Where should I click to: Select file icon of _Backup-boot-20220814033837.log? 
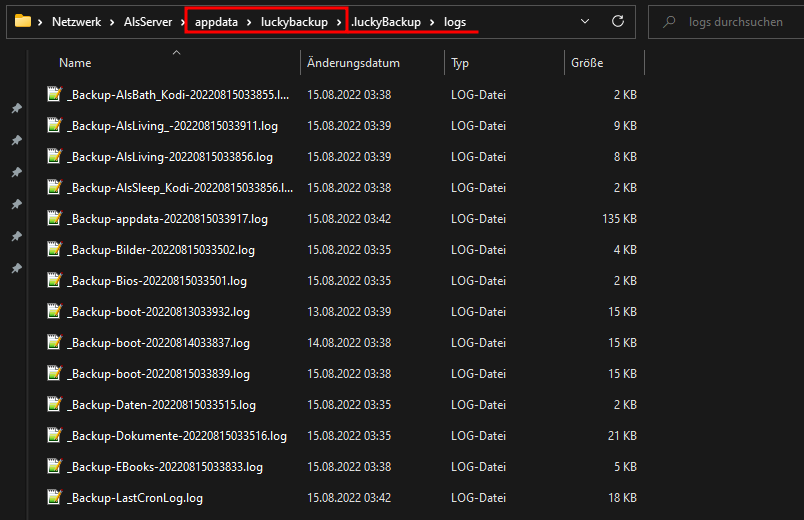54,343
